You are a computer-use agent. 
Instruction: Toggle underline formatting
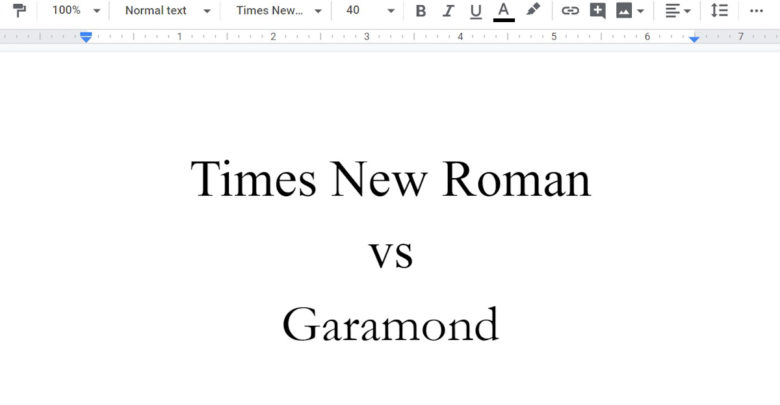(476, 11)
